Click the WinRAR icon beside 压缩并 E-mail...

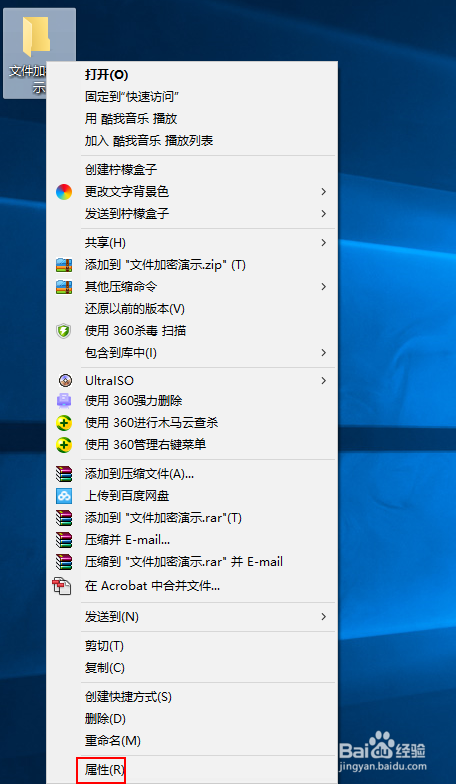(64, 540)
